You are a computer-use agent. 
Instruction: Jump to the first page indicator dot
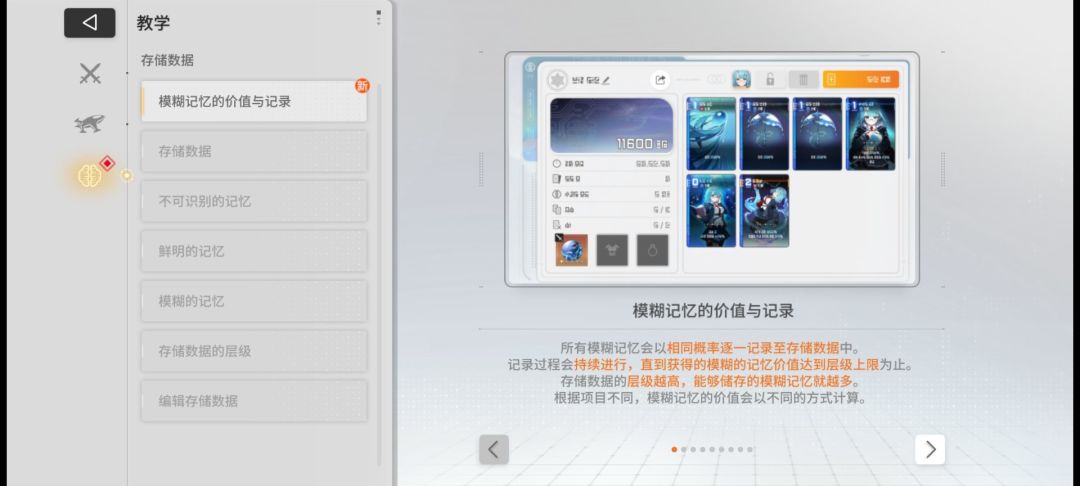pos(674,450)
